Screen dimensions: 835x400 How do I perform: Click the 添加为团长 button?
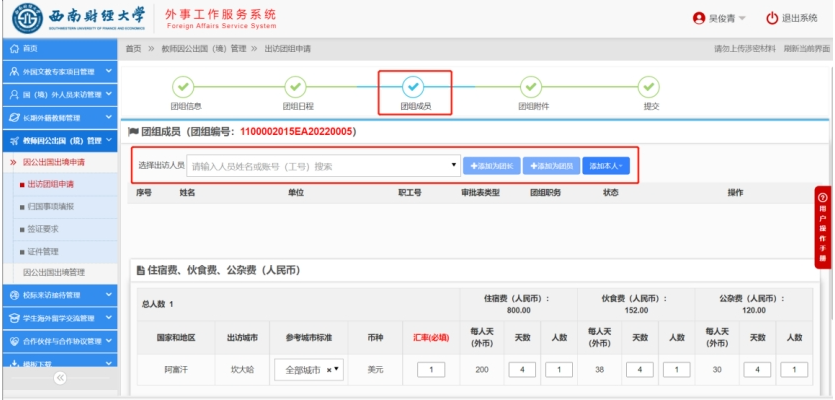click(492, 166)
